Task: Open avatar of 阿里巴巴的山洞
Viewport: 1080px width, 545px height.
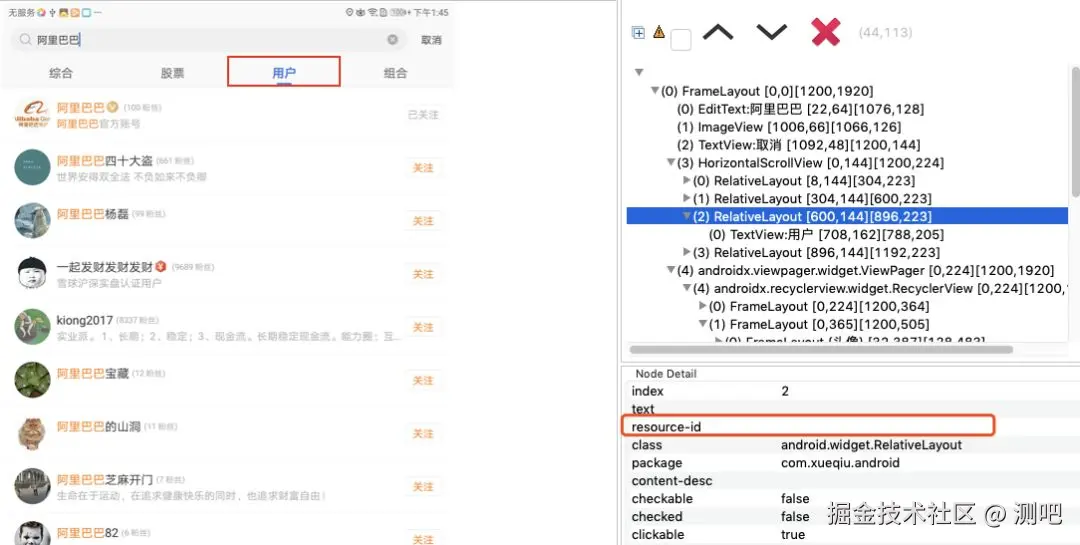Action: click(32, 433)
